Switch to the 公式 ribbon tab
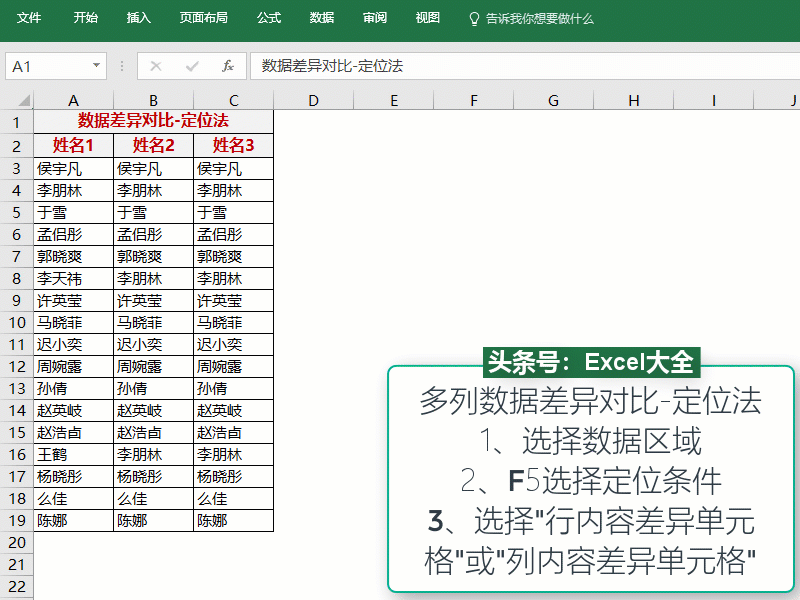 (268, 17)
